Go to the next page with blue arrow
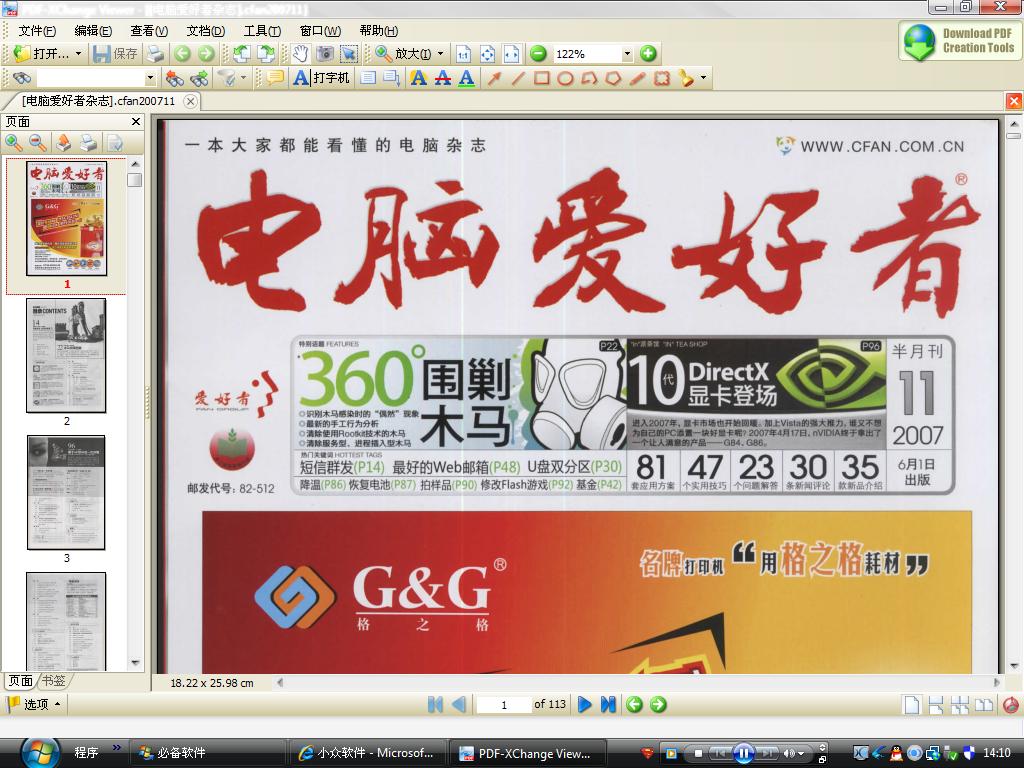 tap(584, 704)
